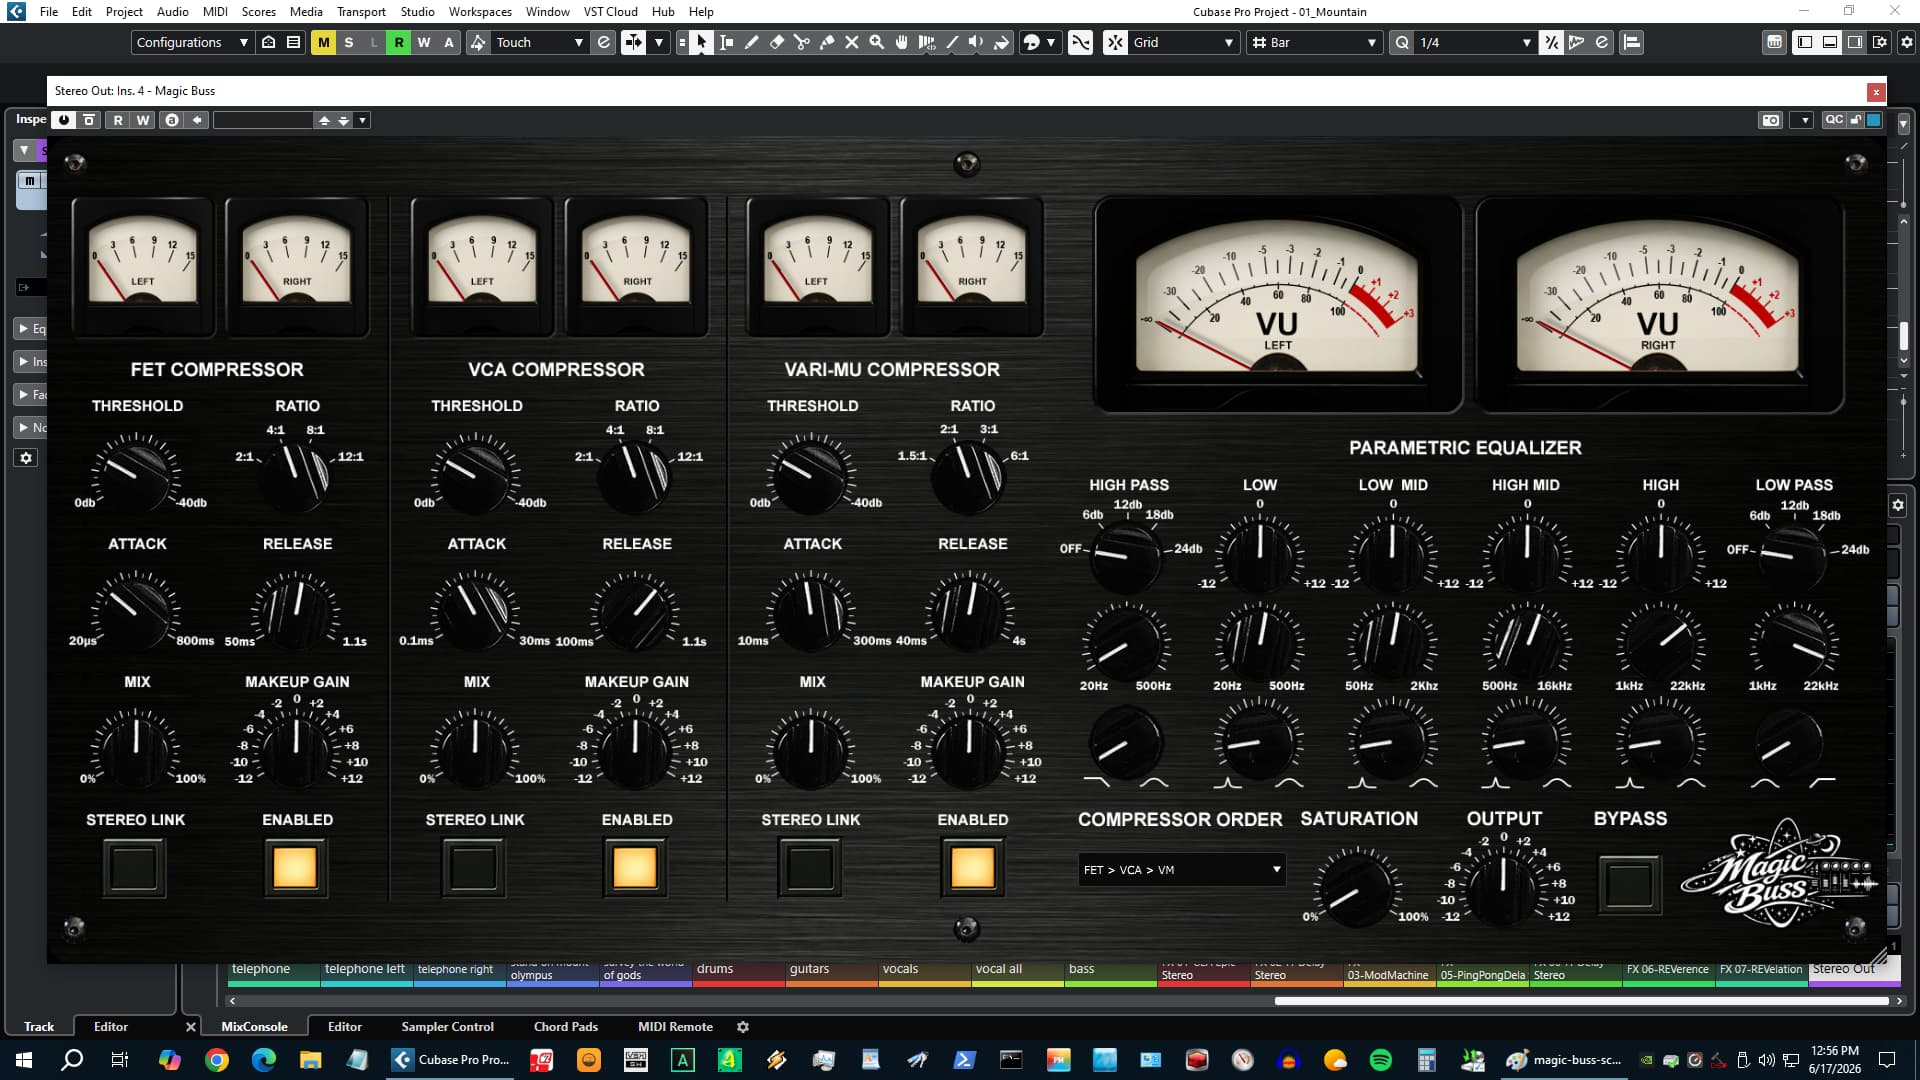The width and height of the screenshot is (1920, 1080).
Task: Select the Draw pencil tool
Action: point(751,42)
